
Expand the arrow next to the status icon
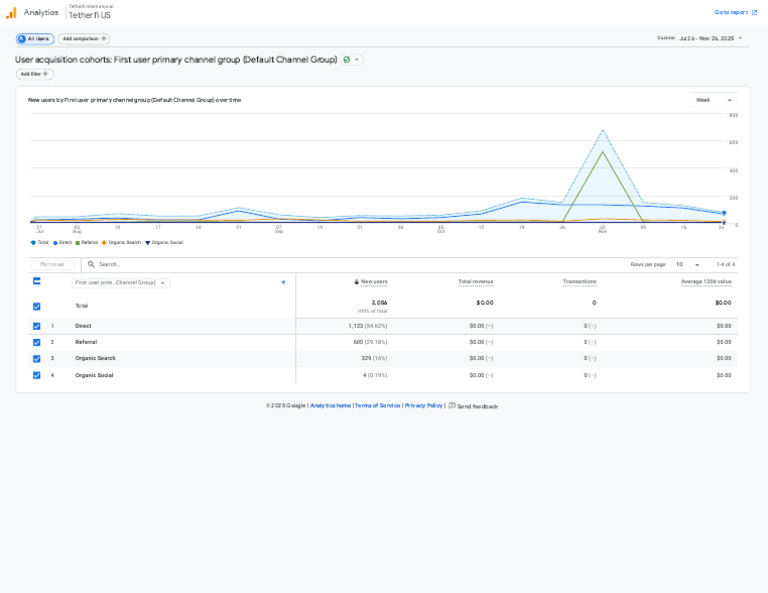tap(357, 60)
